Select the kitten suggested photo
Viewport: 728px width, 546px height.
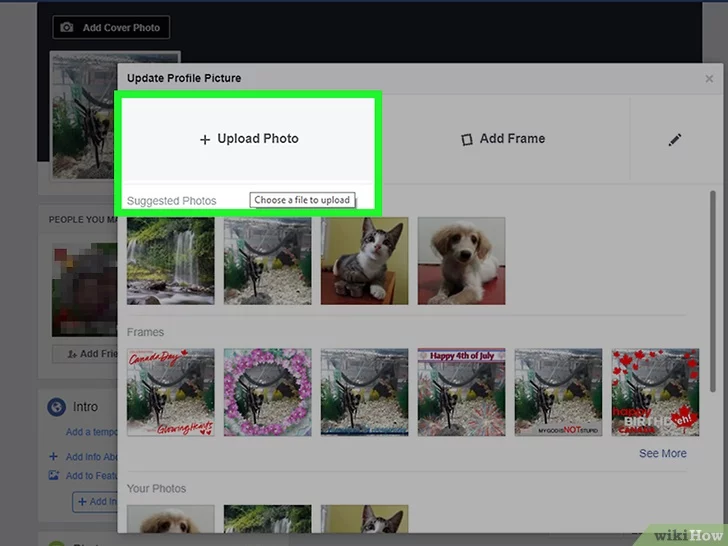pyautogui.click(x=364, y=261)
